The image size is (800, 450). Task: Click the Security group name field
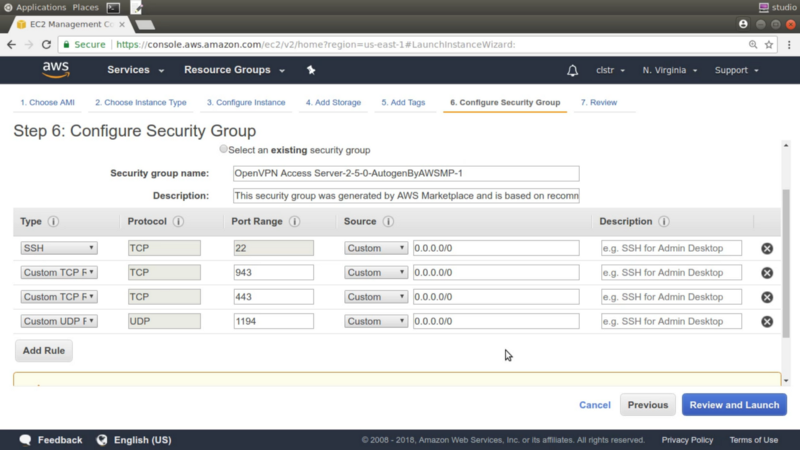pyautogui.click(x=406, y=173)
